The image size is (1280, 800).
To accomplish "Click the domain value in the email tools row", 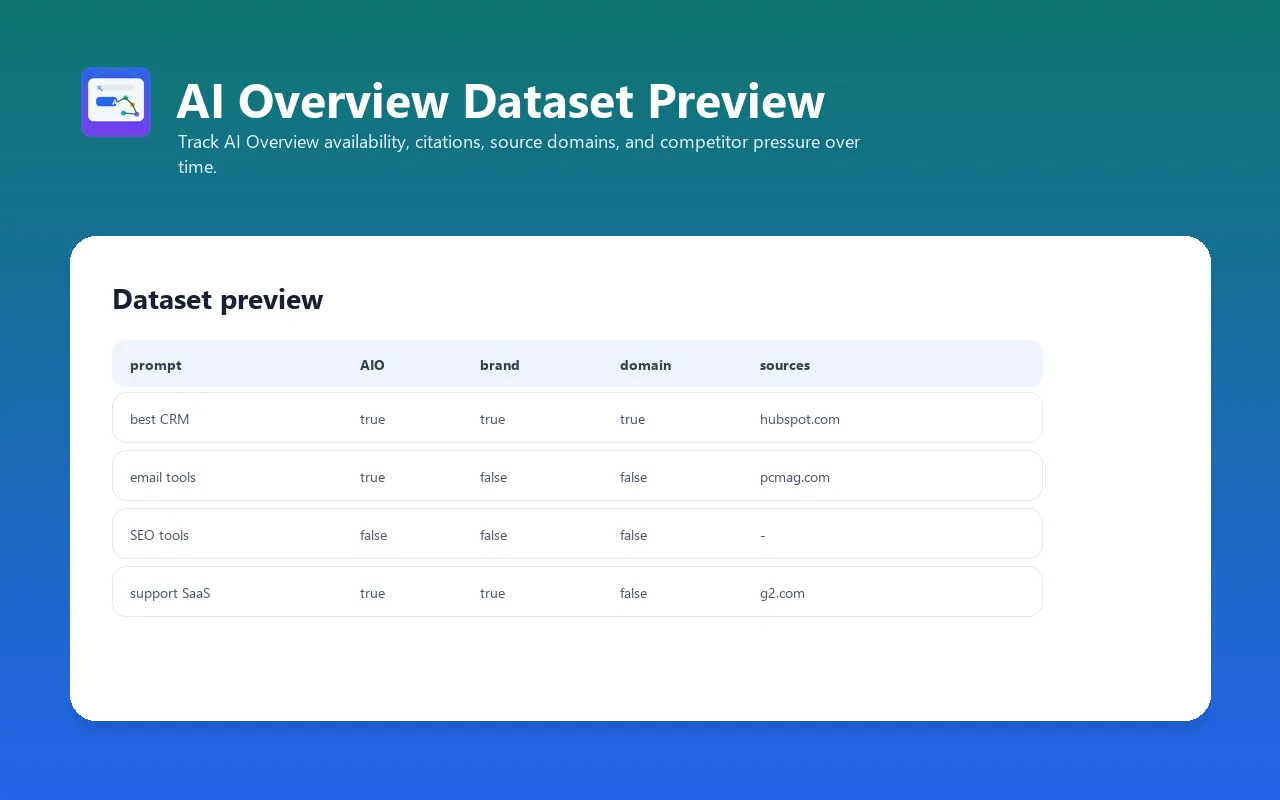I will coord(634,477).
